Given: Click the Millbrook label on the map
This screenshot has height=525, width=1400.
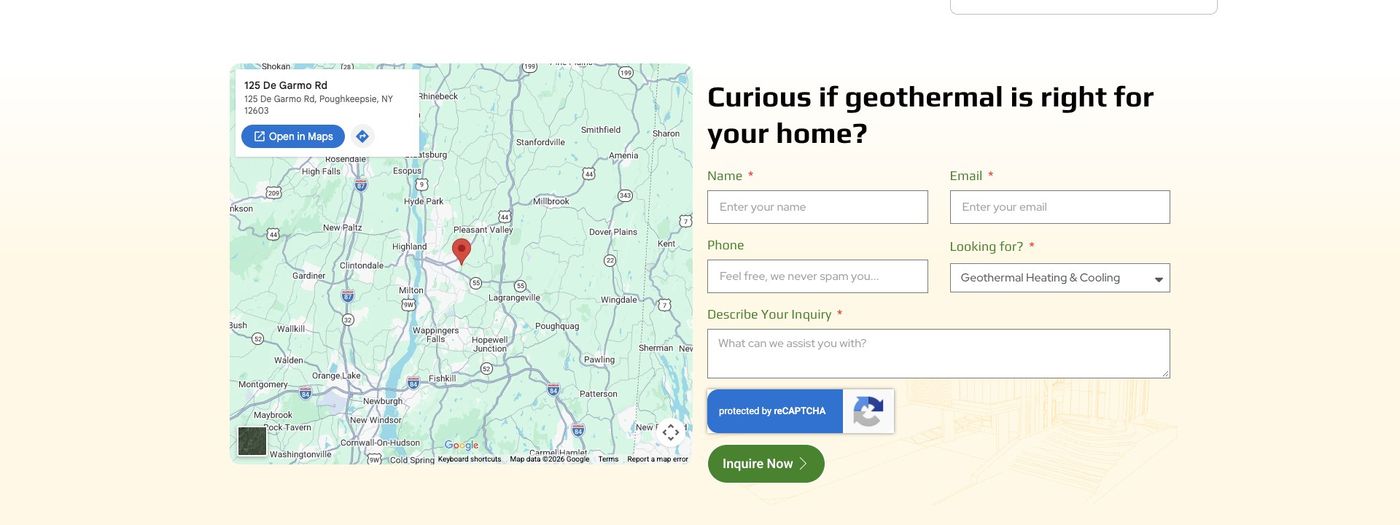Looking at the screenshot, I should [551, 201].
